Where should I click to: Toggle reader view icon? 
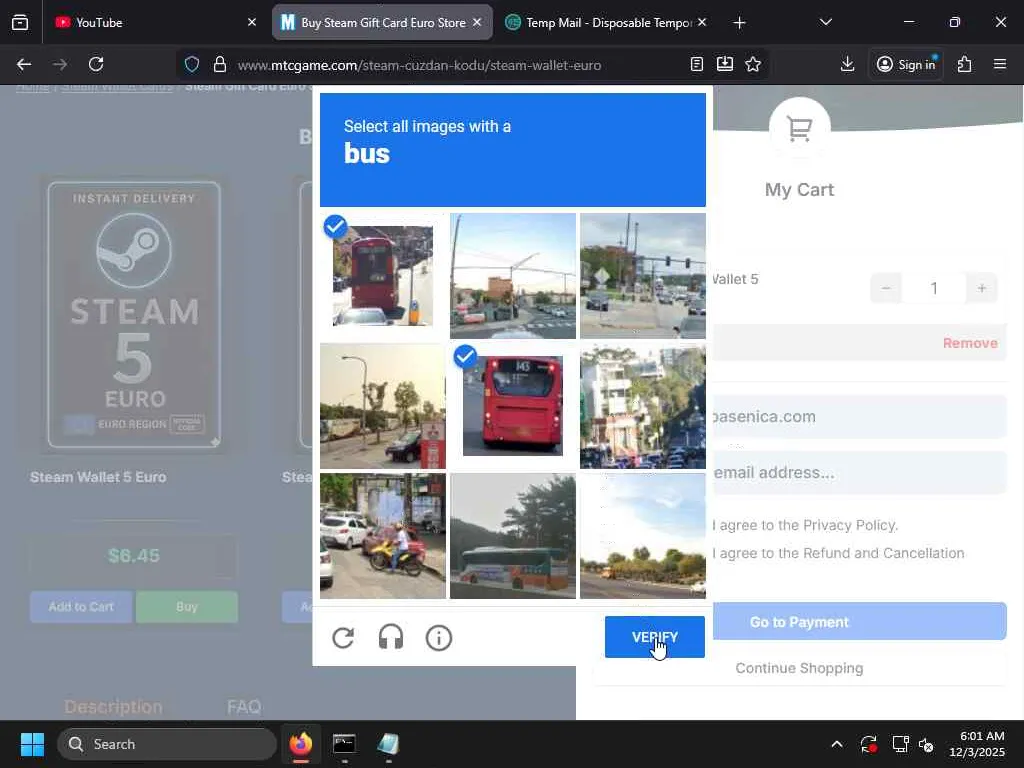click(697, 64)
